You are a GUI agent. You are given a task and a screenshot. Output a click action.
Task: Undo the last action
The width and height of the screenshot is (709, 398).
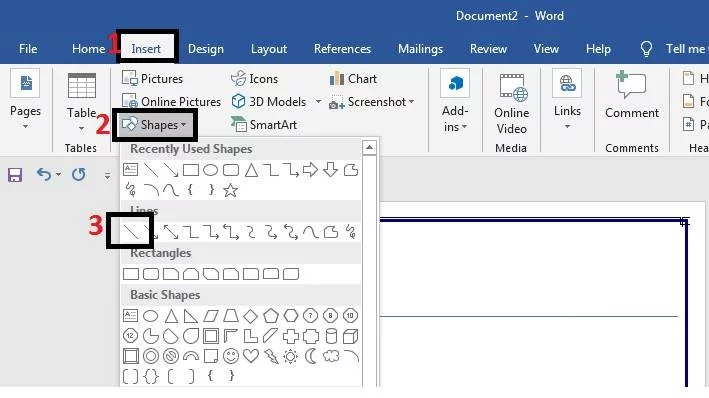click(44, 174)
